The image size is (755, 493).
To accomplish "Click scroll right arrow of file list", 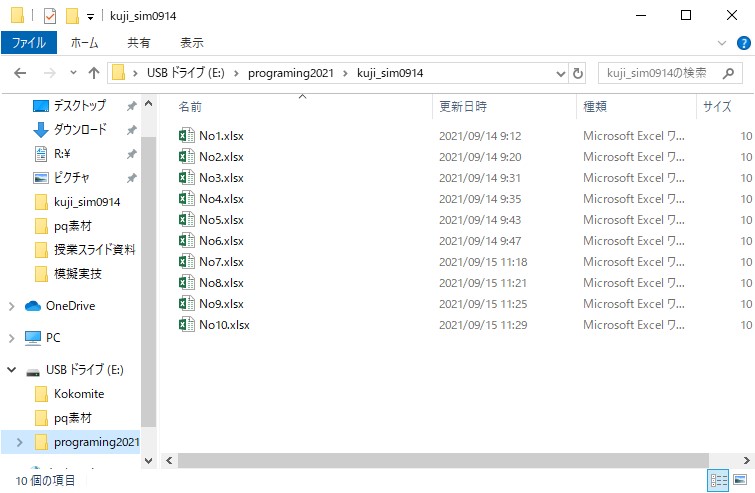I will click(746, 461).
